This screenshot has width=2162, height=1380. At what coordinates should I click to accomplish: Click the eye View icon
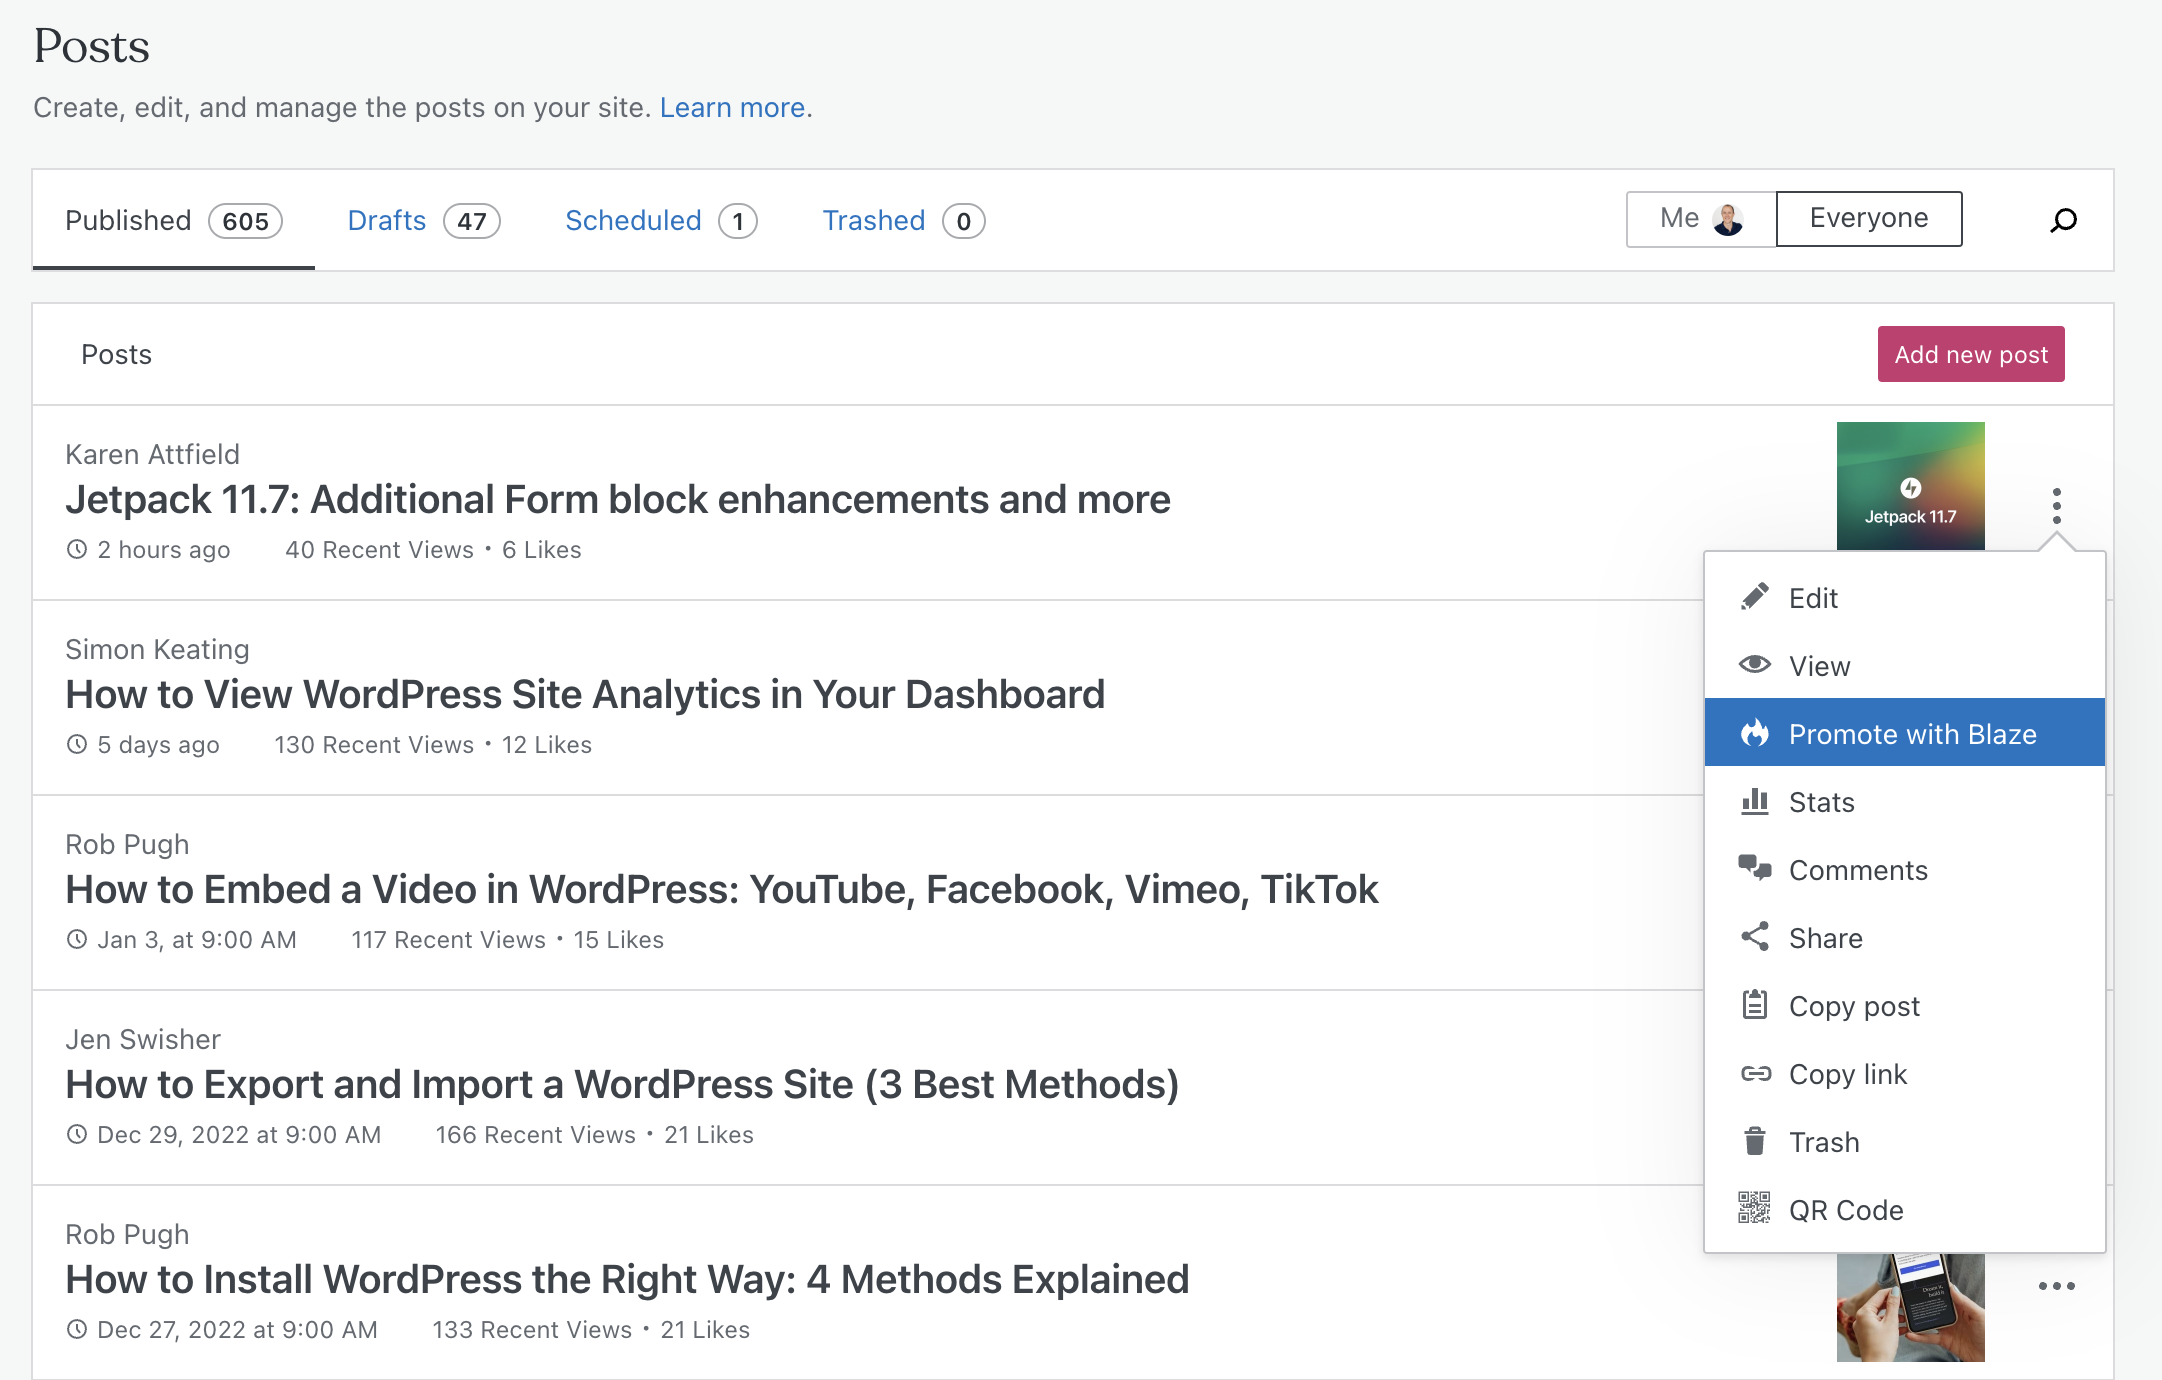(x=1755, y=665)
